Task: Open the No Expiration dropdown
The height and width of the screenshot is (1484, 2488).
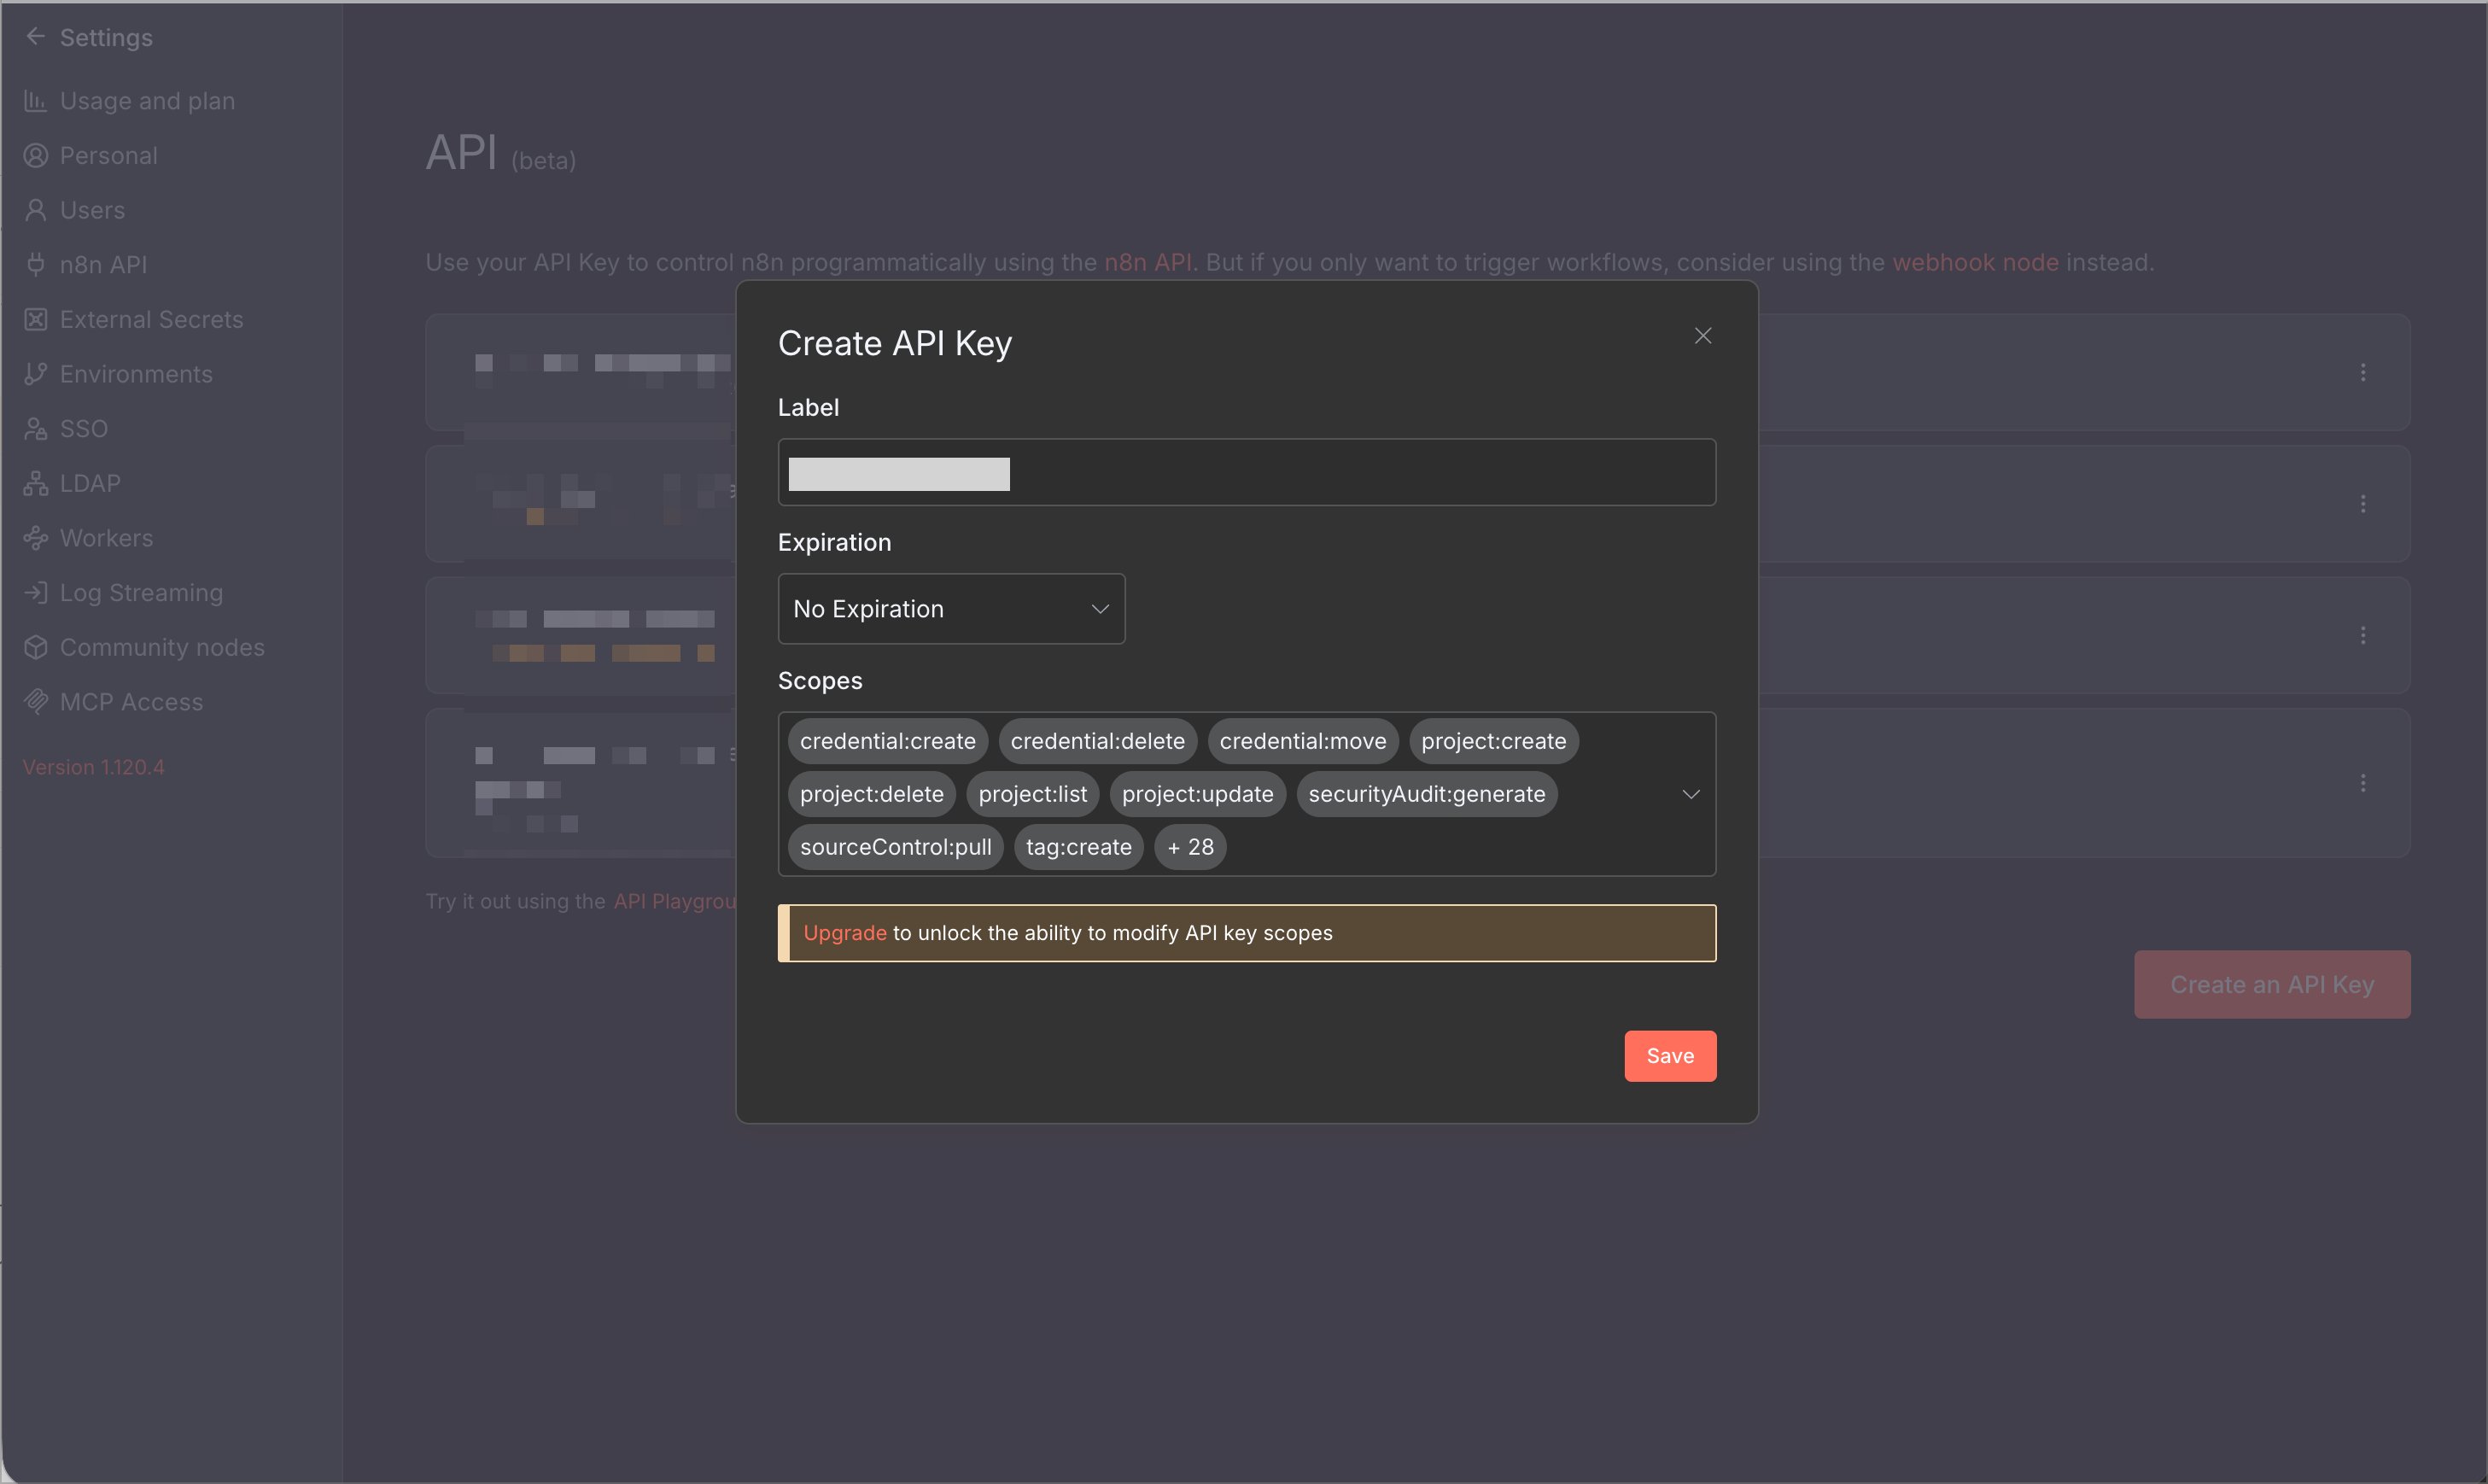Action: point(951,609)
